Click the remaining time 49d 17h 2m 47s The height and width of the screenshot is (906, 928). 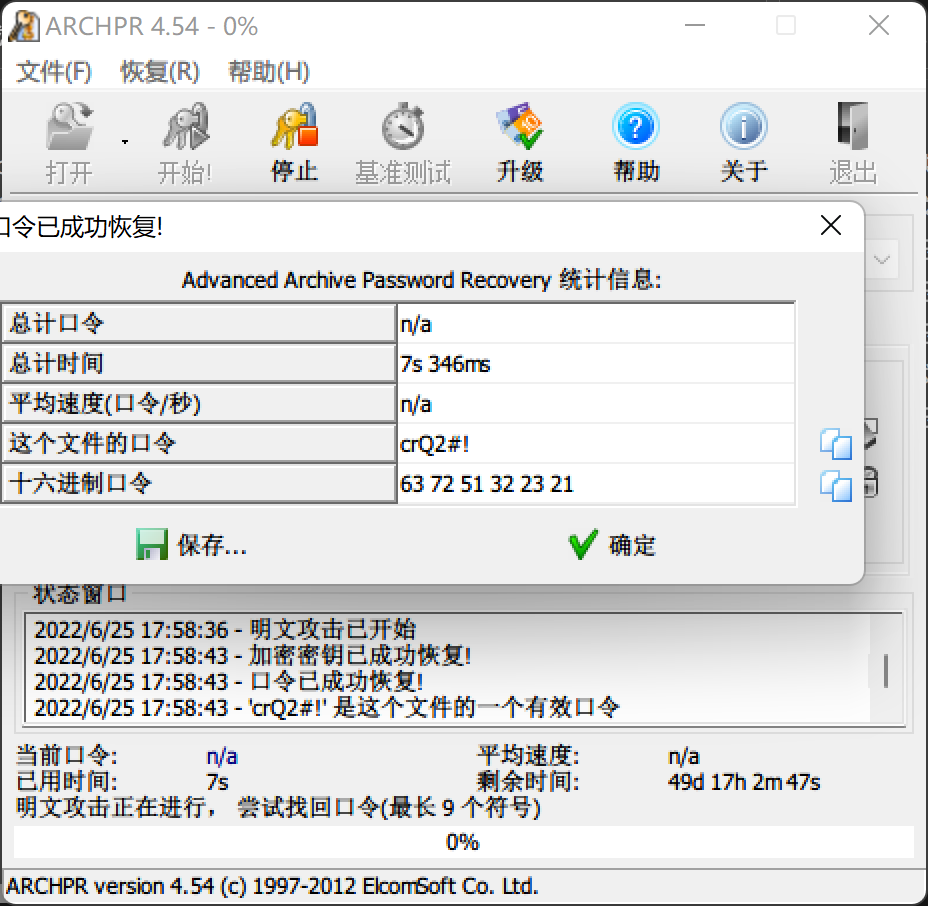pos(744,782)
